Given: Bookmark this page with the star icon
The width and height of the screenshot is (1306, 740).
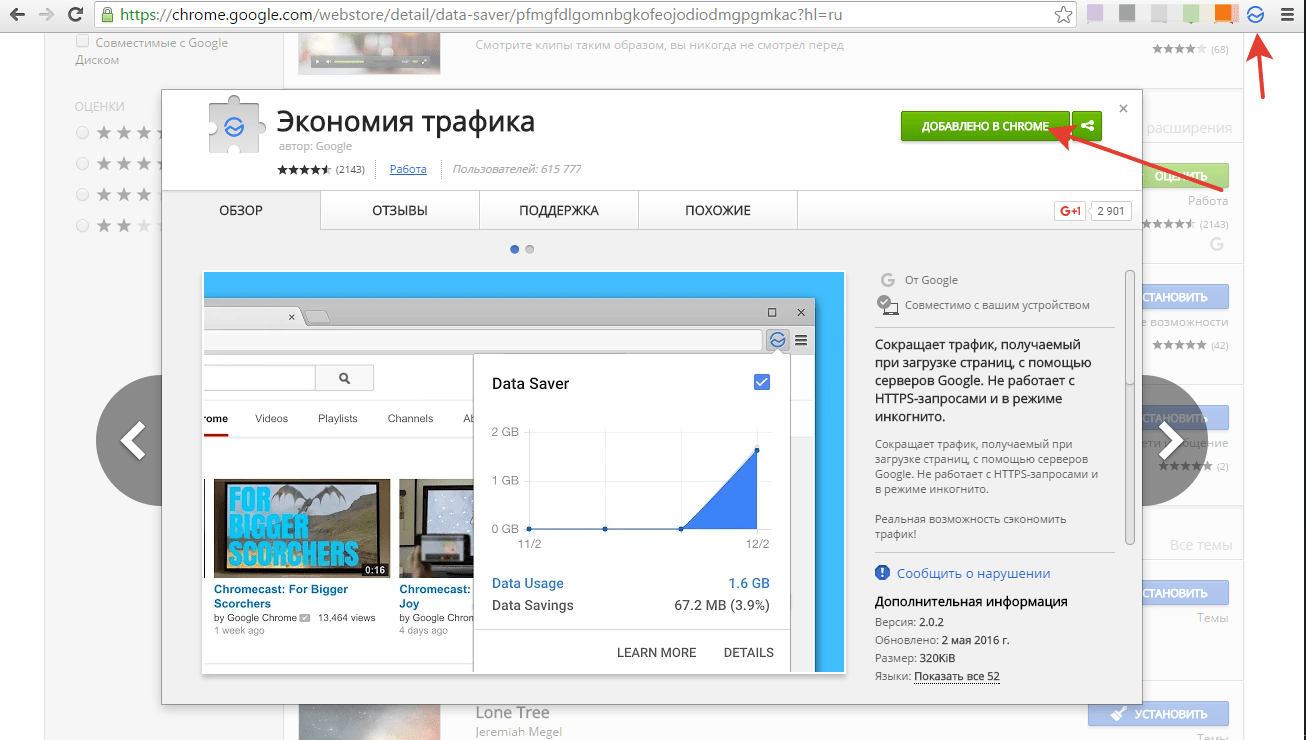Looking at the screenshot, I should point(1064,15).
